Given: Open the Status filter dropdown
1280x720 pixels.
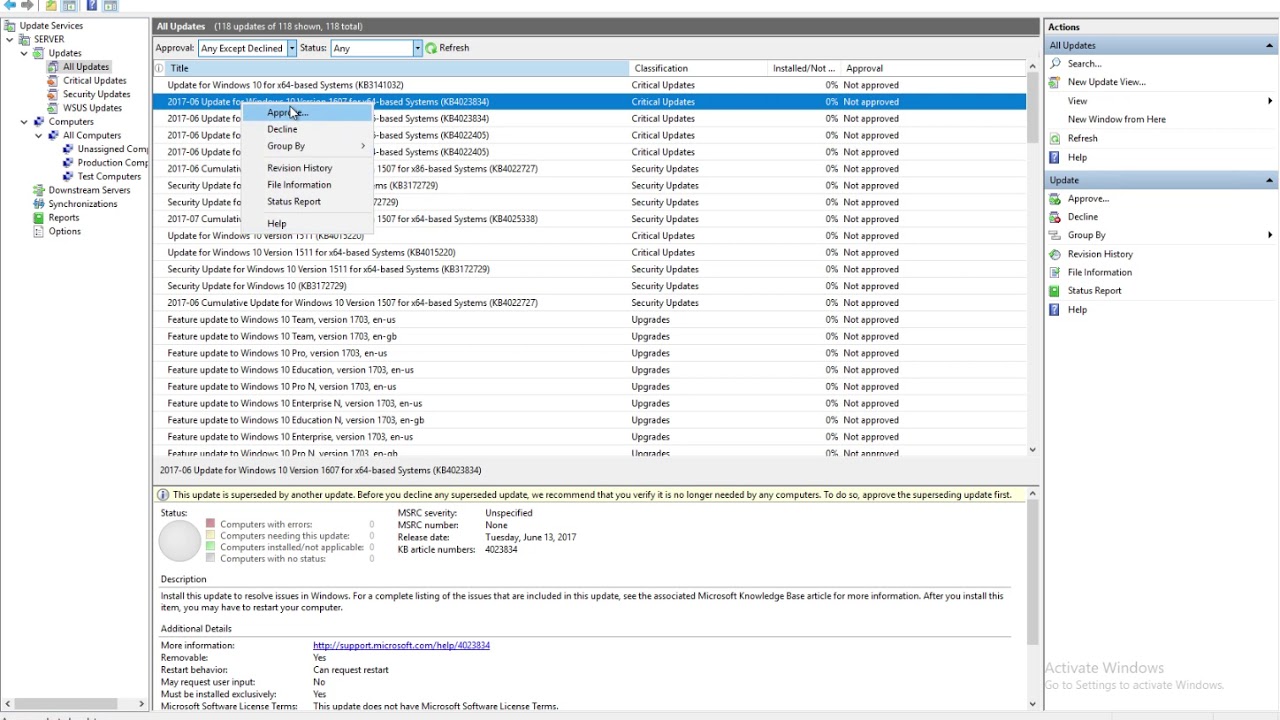Looking at the screenshot, I should click(417, 48).
